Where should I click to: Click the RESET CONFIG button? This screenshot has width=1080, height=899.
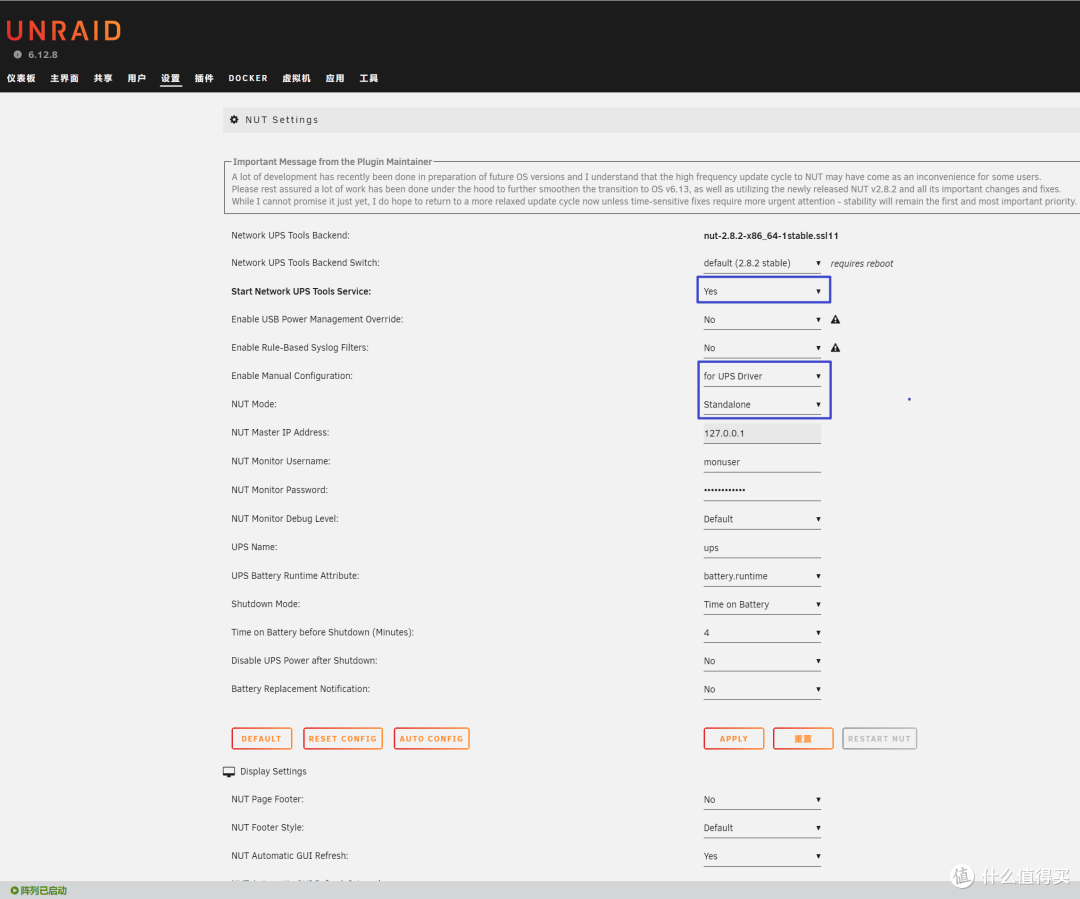342,739
